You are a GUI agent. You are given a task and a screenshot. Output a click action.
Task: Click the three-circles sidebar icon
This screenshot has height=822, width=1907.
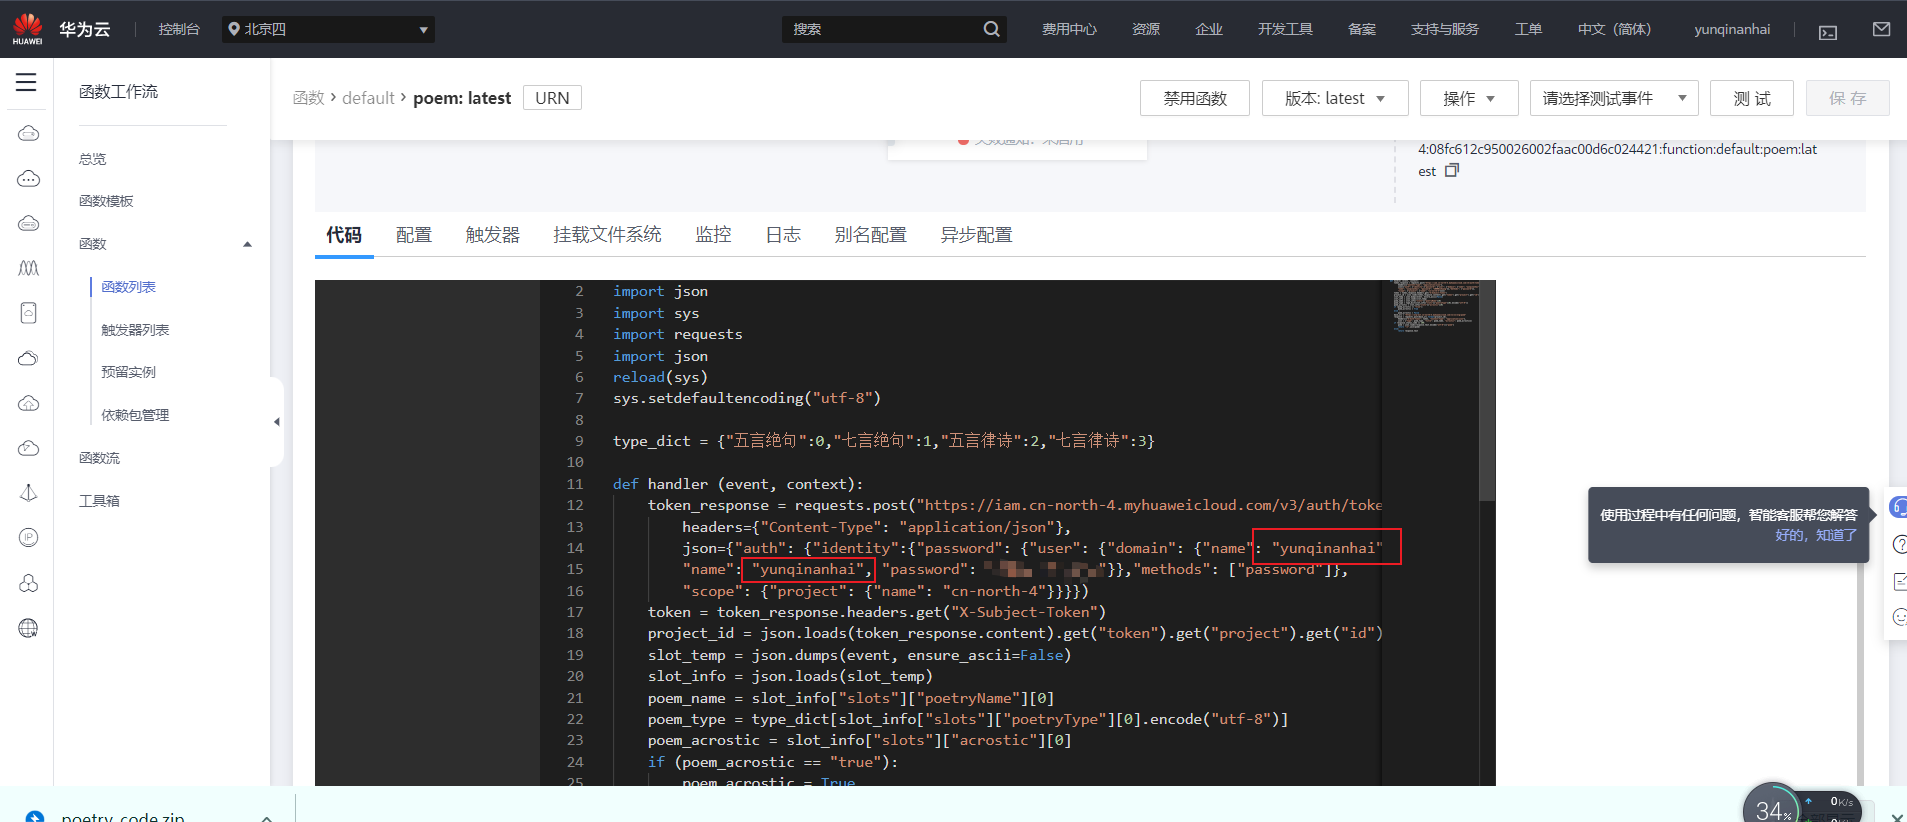(29, 583)
